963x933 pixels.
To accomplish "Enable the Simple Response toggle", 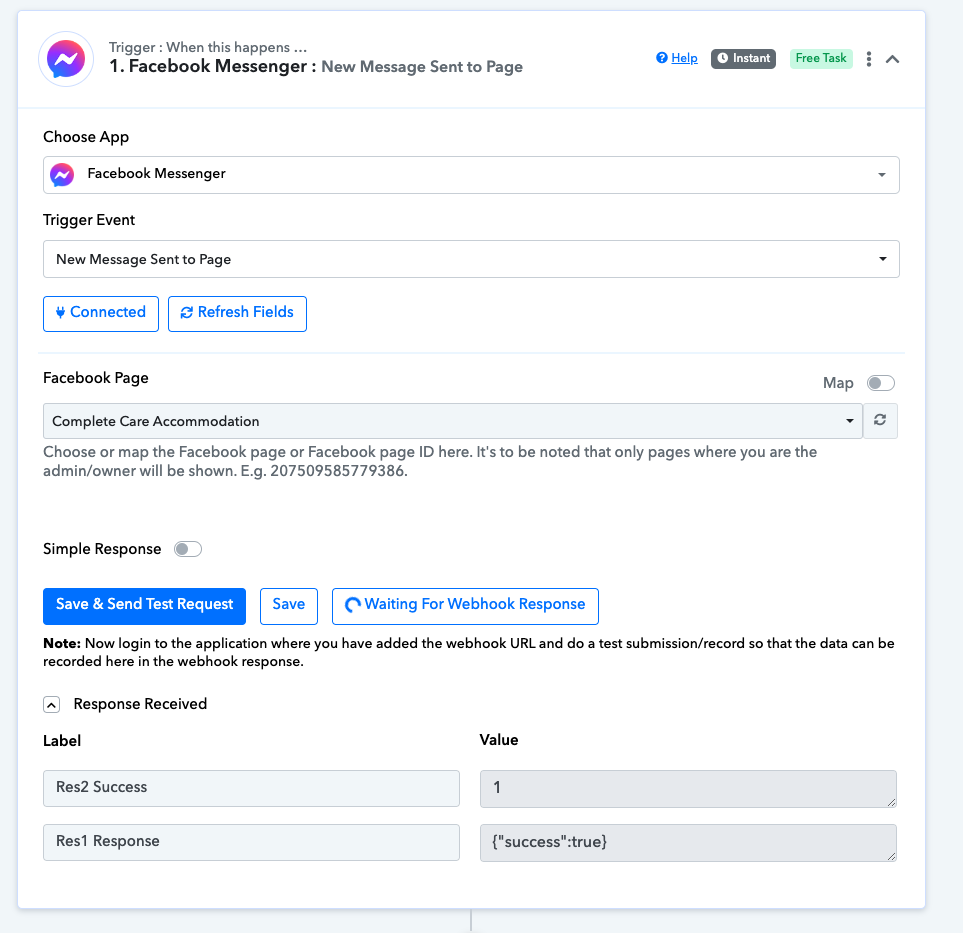I will pos(188,549).
